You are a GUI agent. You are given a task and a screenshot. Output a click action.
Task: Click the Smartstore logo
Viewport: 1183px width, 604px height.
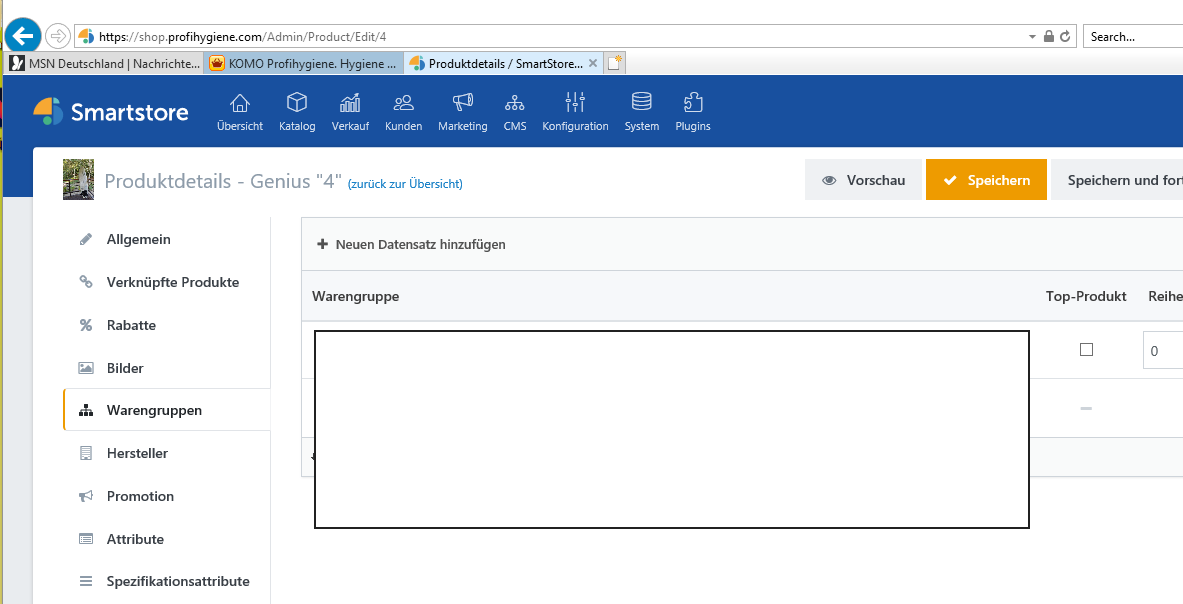(111, 112)
